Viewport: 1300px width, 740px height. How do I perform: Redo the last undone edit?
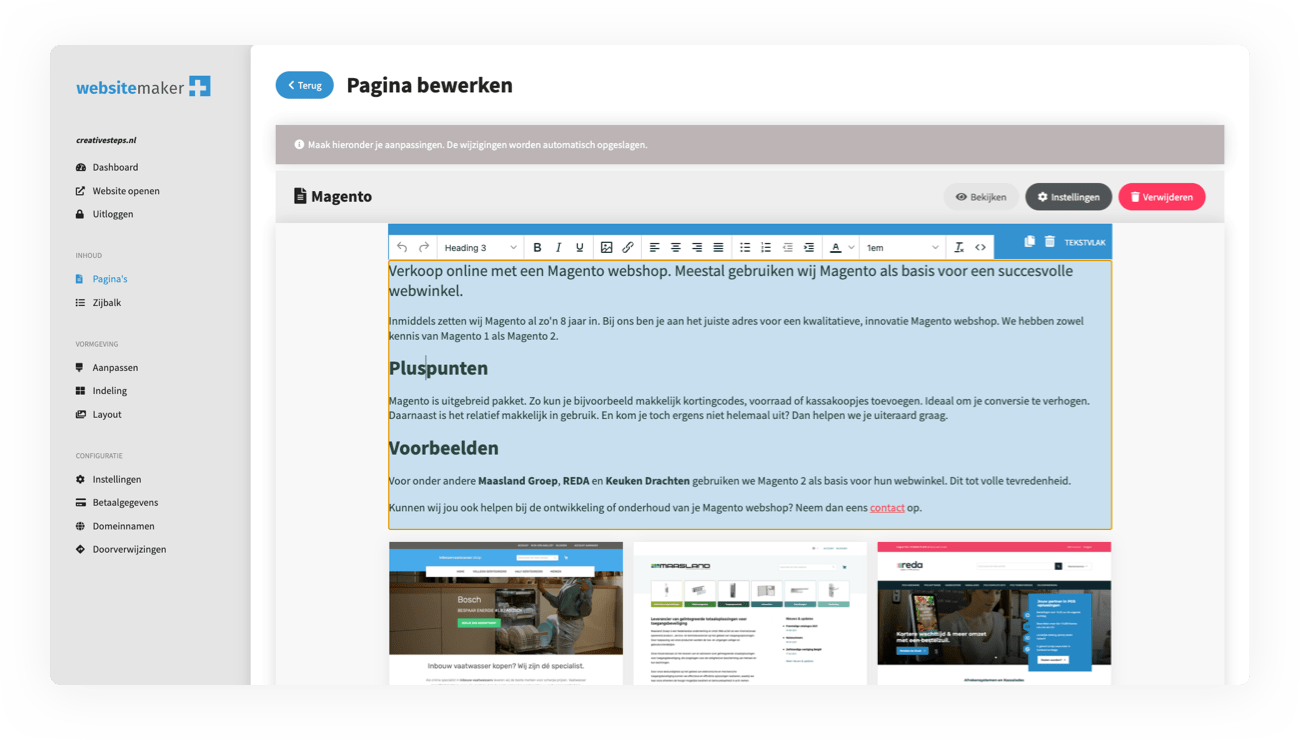click(x=424, y=247)
